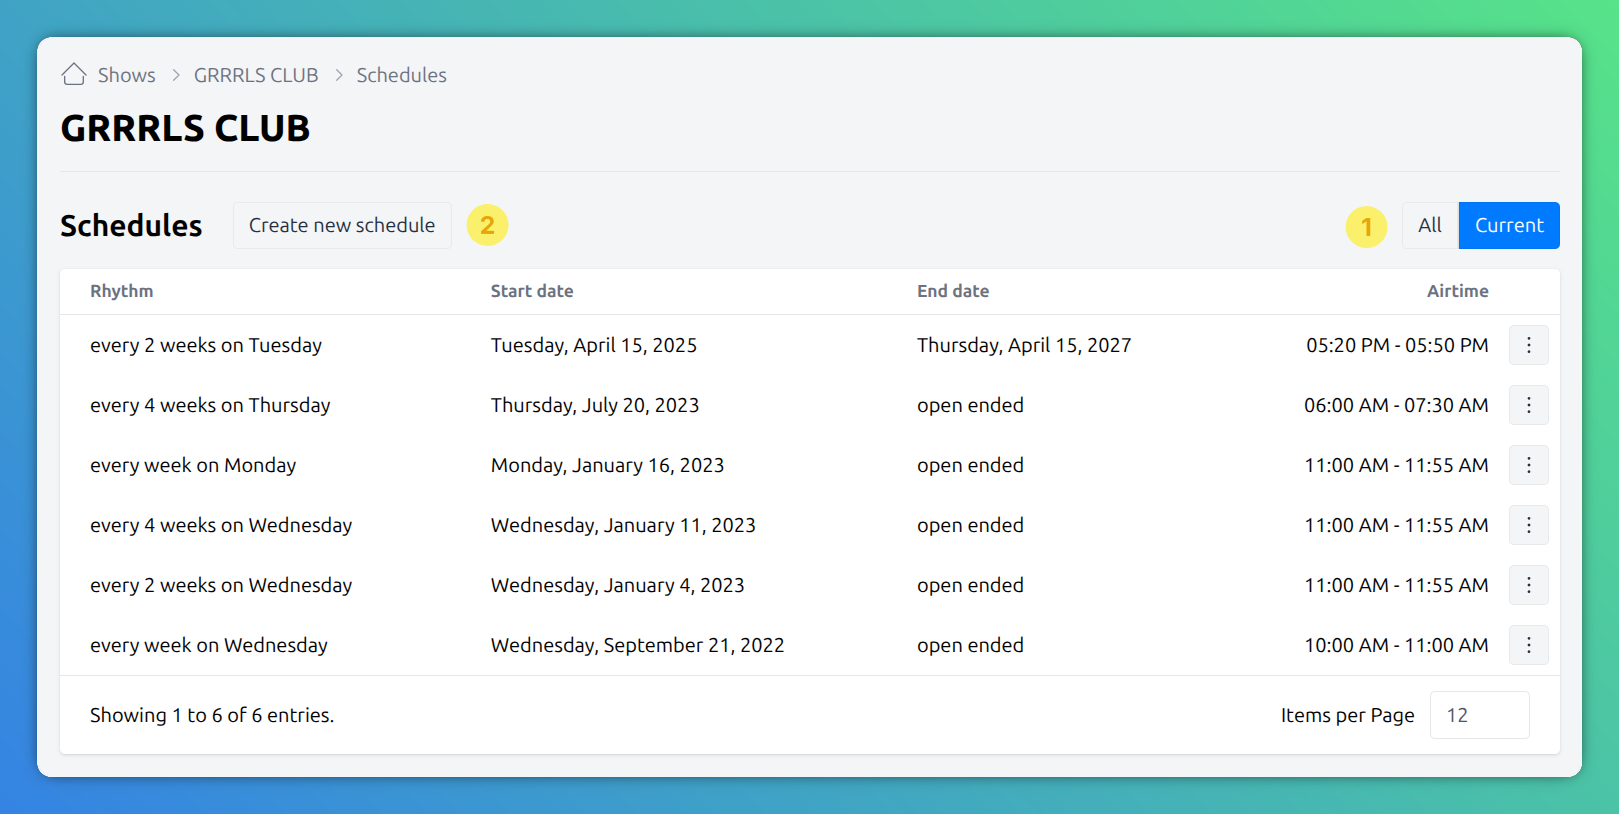Click '06:00 AM - 07:30 AM' airtime
This screenshot has height=814, width=1619.
(1396, 405)
